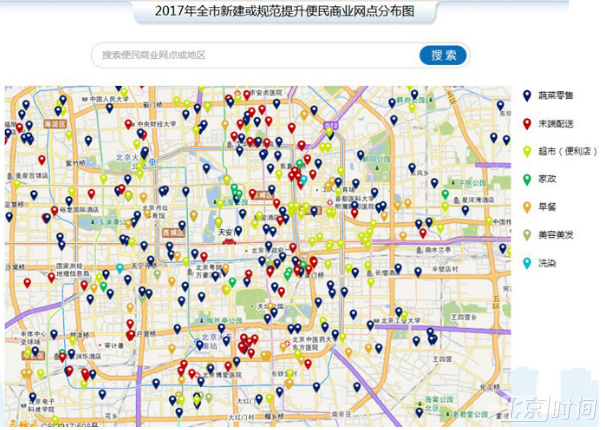Select the olive 美容美发 legend pin icon
605x430 pixels.
531,235
